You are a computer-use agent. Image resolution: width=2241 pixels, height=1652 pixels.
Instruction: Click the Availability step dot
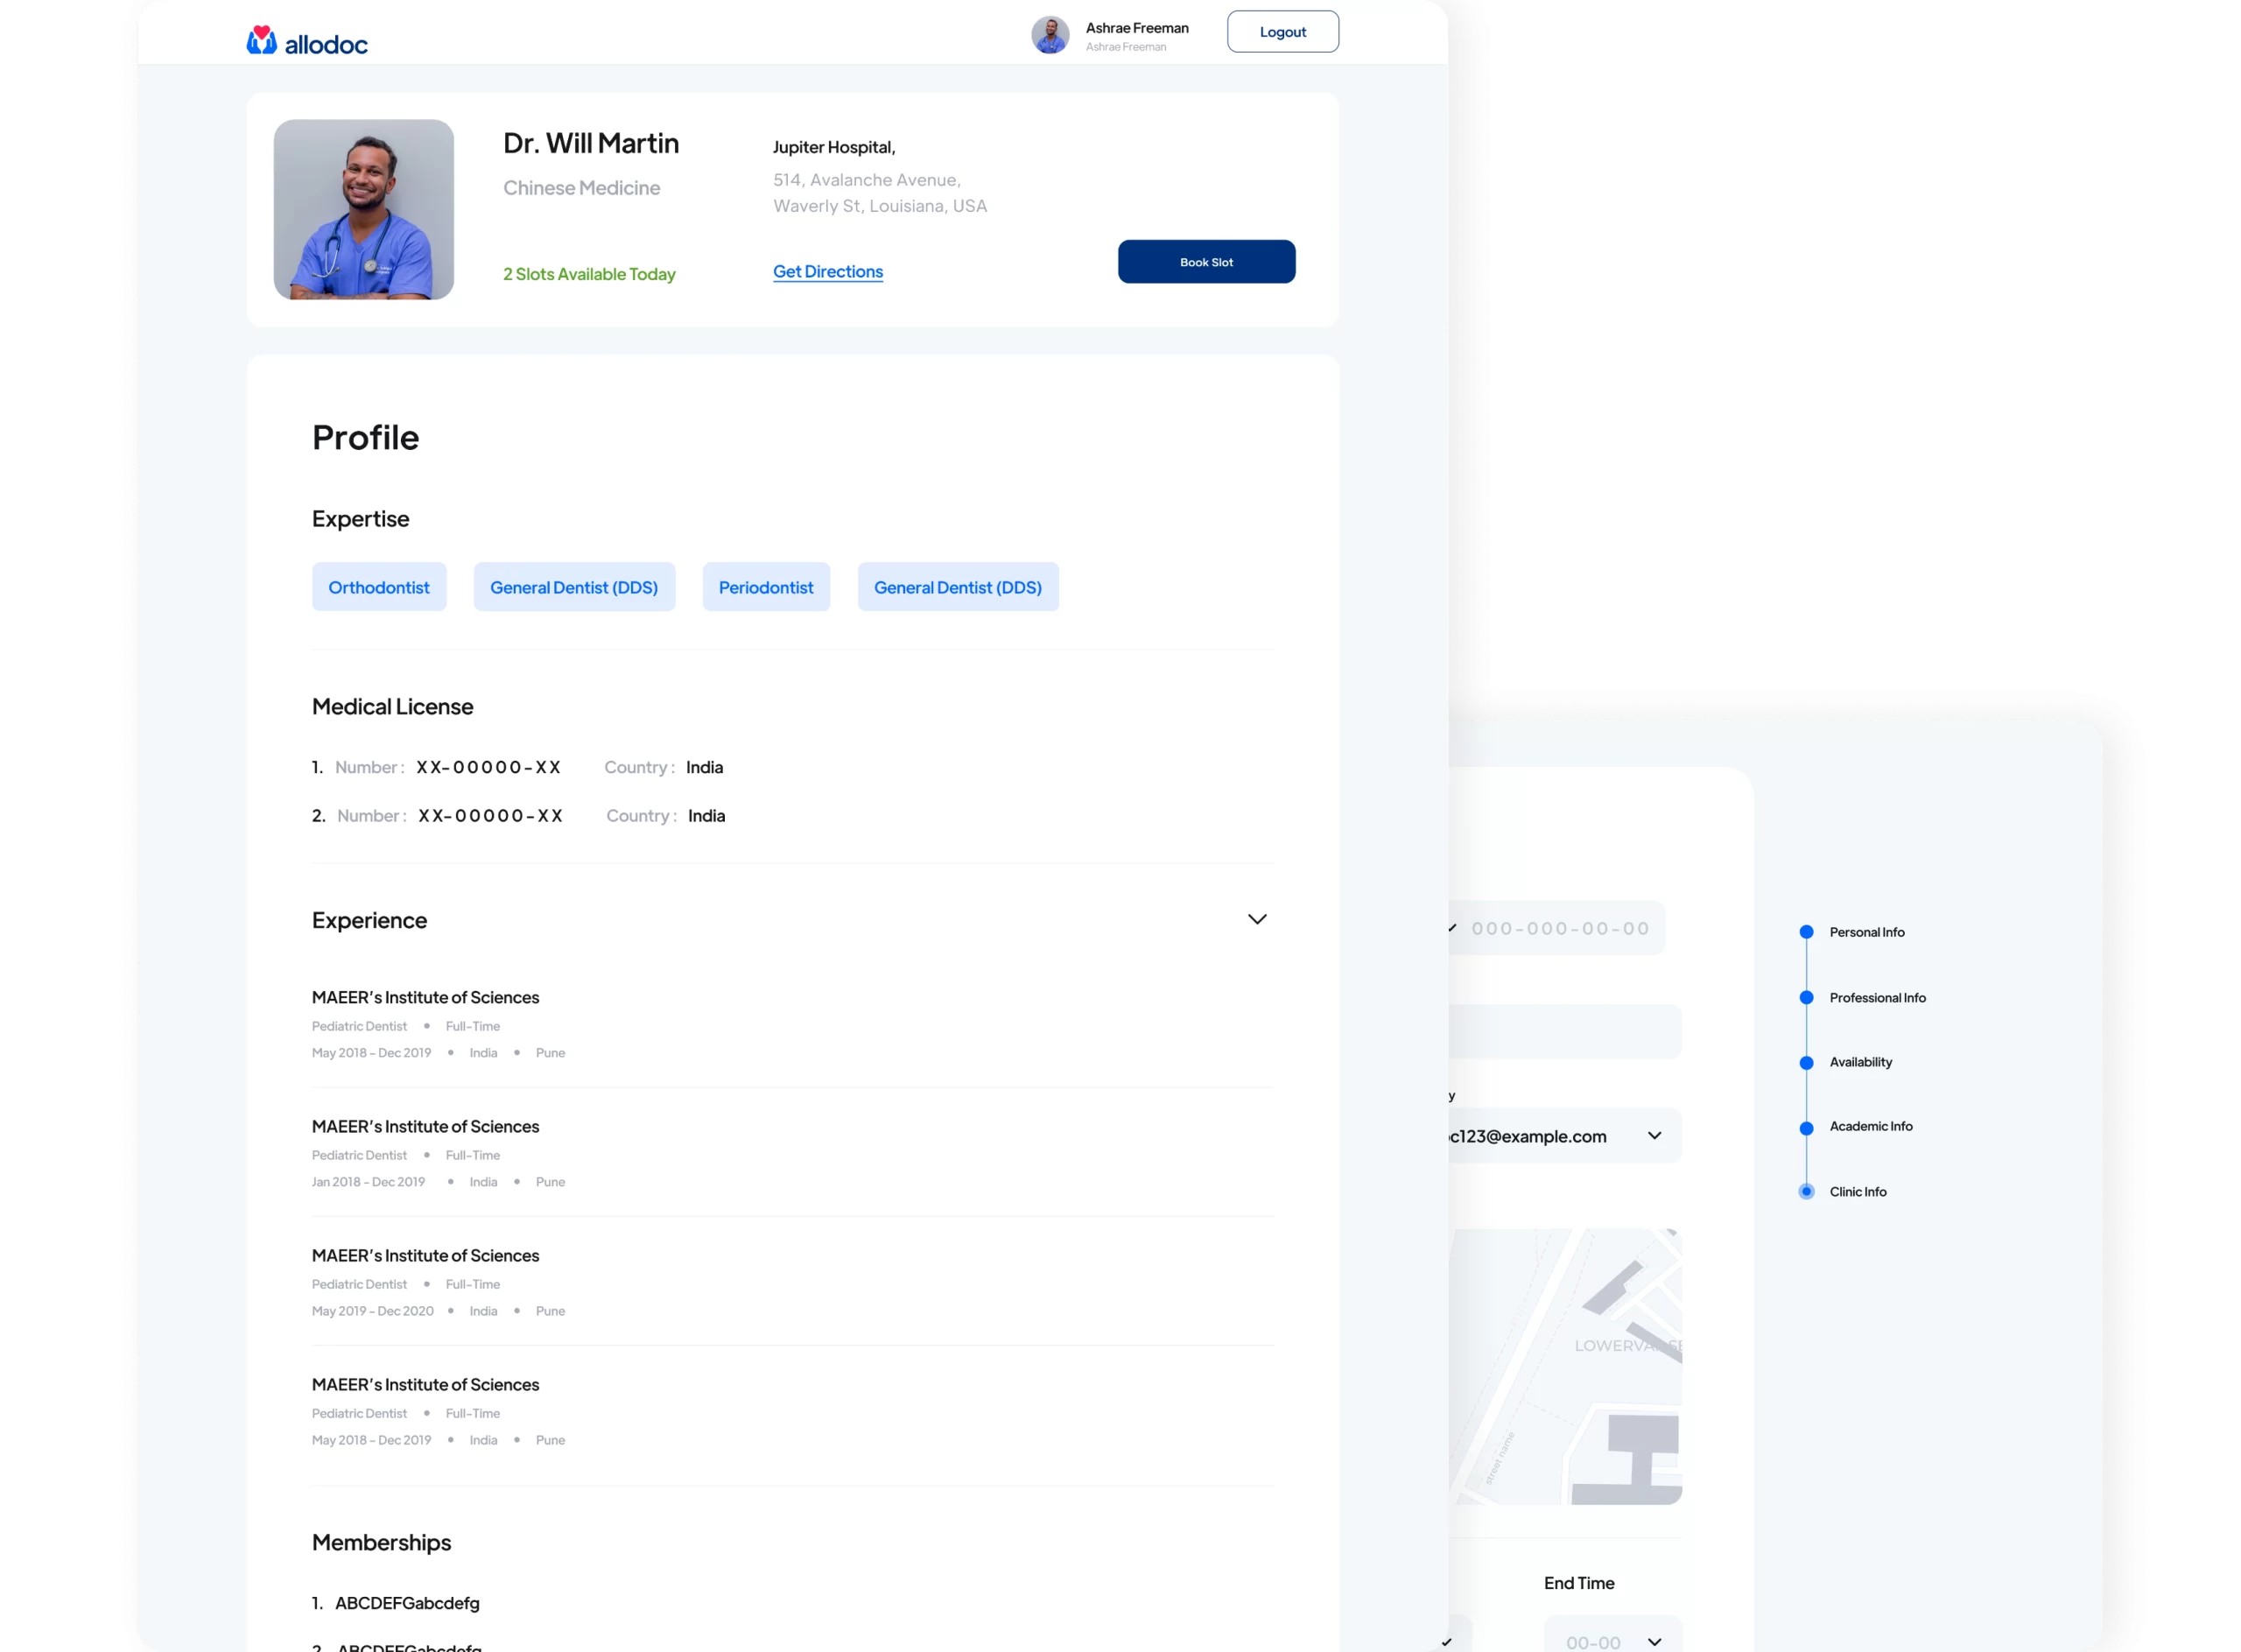(1806, 1063)
